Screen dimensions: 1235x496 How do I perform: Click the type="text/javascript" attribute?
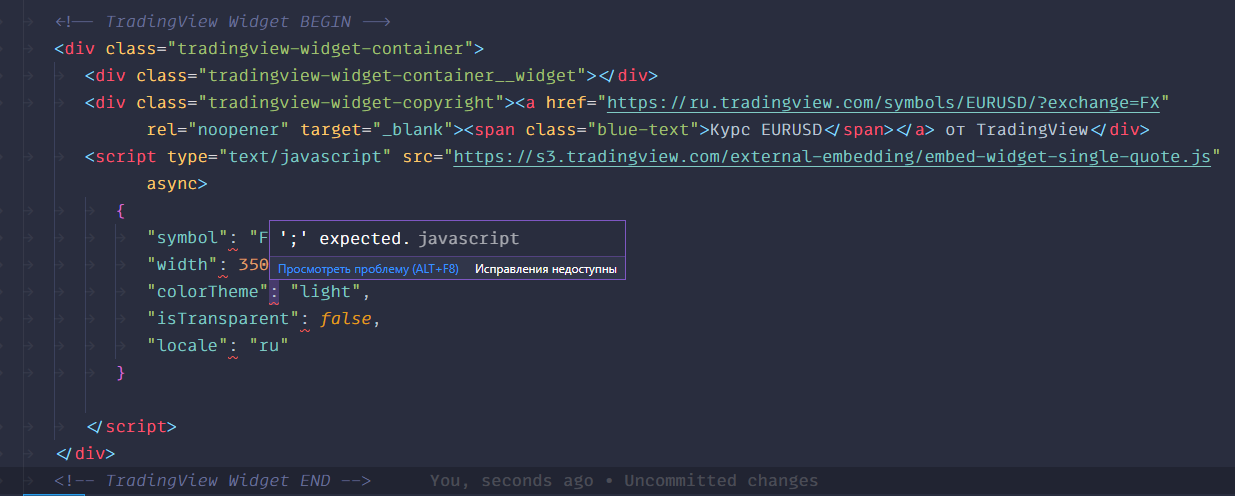(279, 156)
